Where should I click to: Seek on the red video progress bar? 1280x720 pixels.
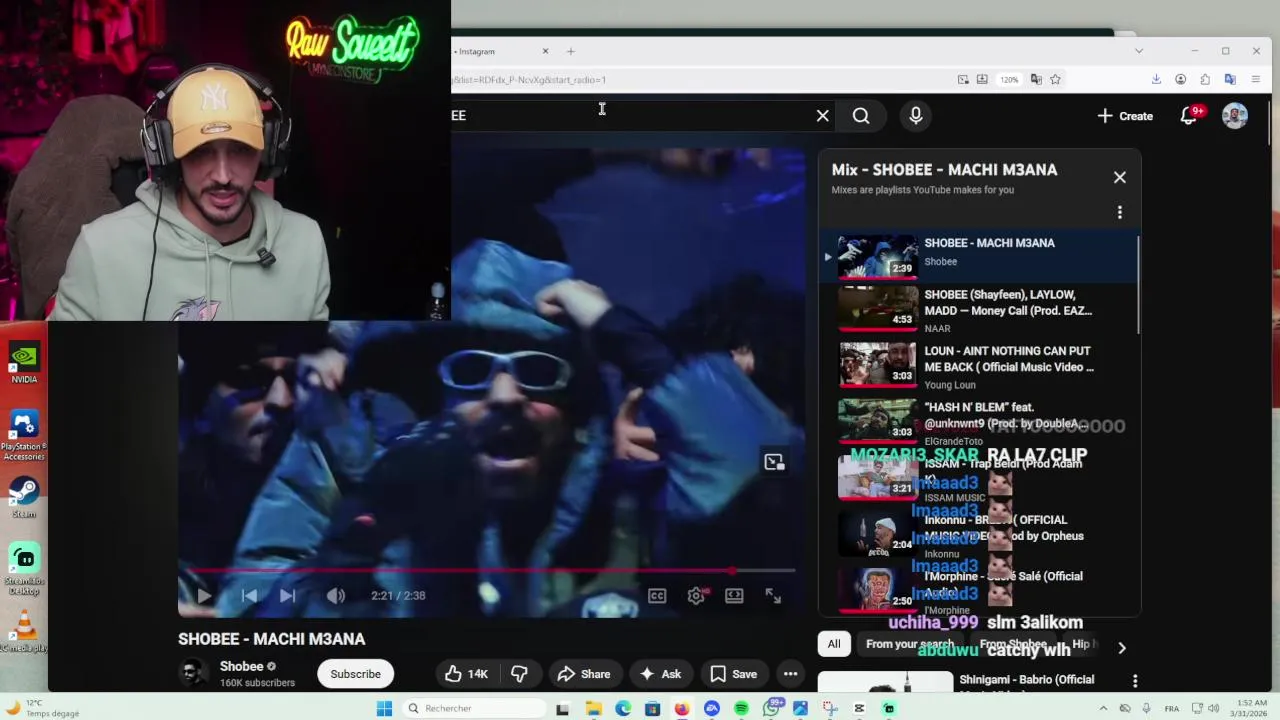pyautogui.click(x=487, y=571)
